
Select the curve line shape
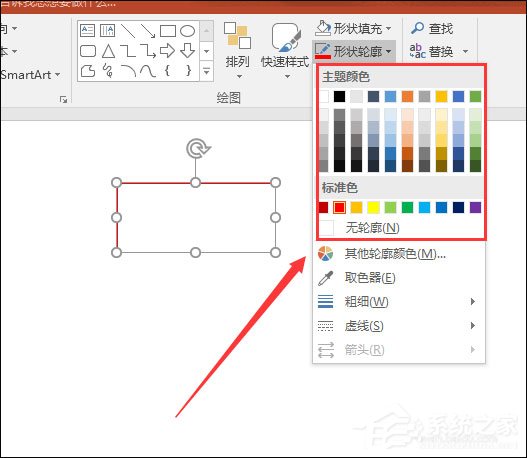point(148,71)
